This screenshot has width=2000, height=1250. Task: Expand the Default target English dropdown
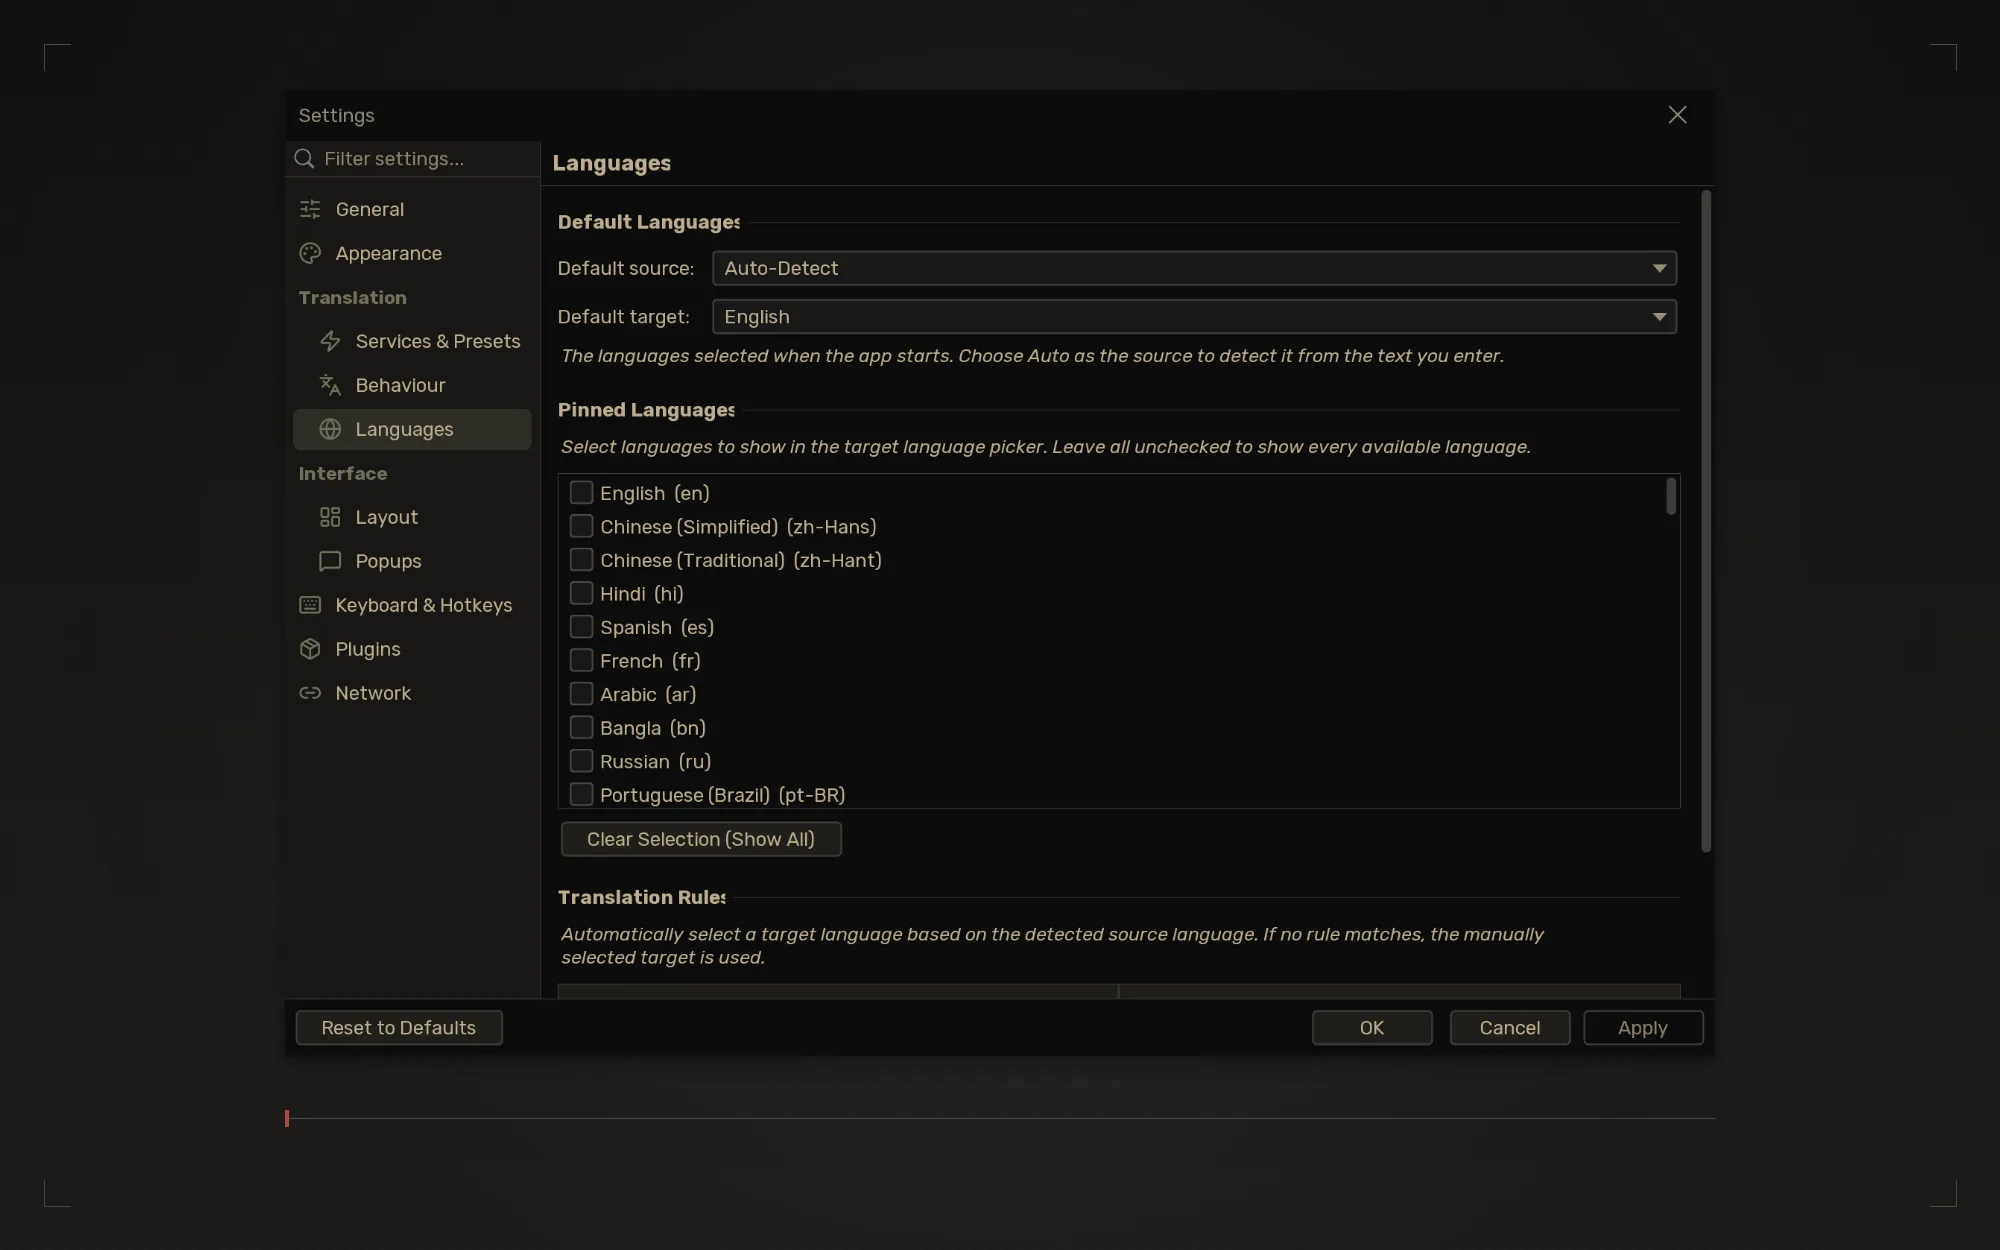tap(1194, 317)
